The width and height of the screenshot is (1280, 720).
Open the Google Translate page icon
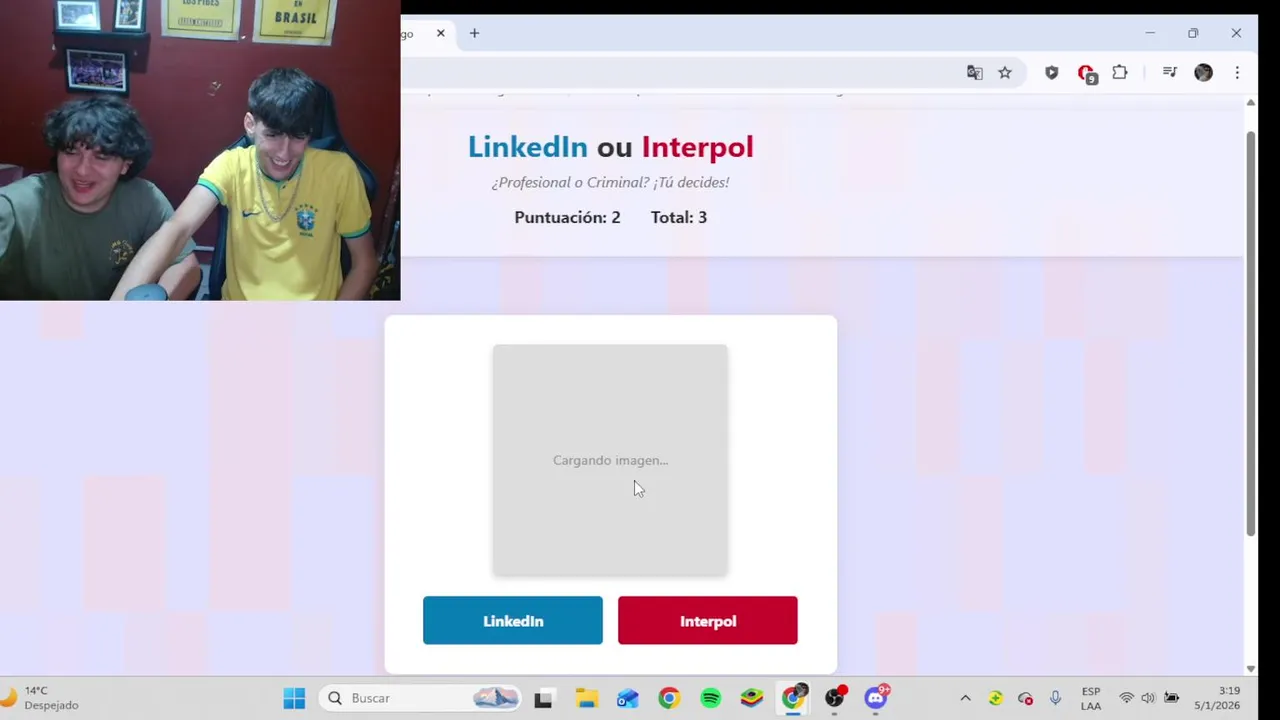(975, 72)
